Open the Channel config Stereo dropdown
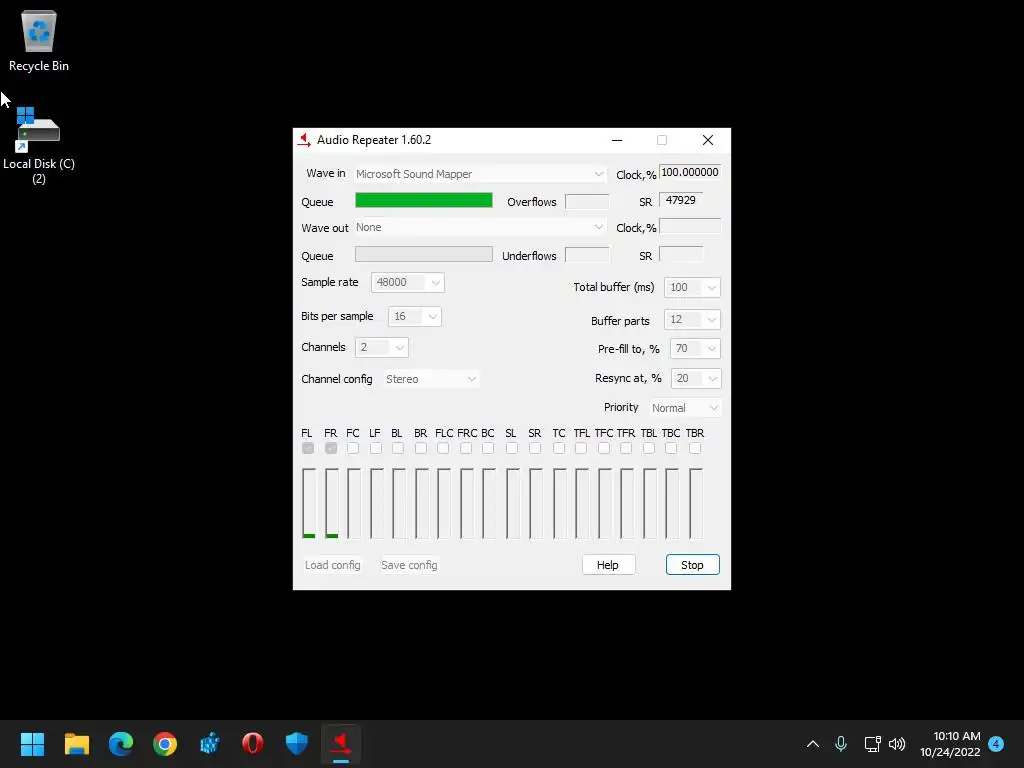The image size is (1024, 768). [x=430, y=379]
